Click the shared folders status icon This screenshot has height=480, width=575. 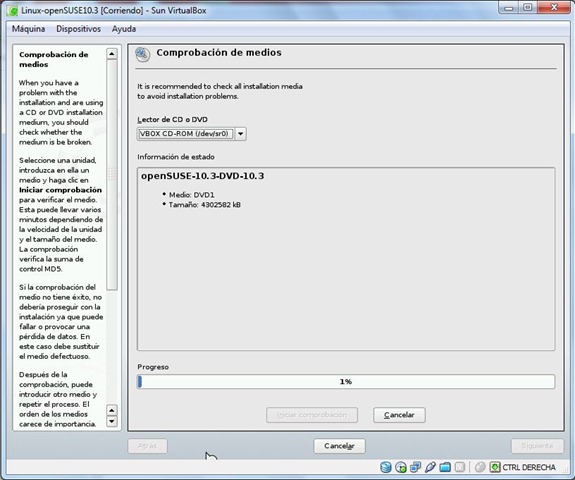click(445, 467)
